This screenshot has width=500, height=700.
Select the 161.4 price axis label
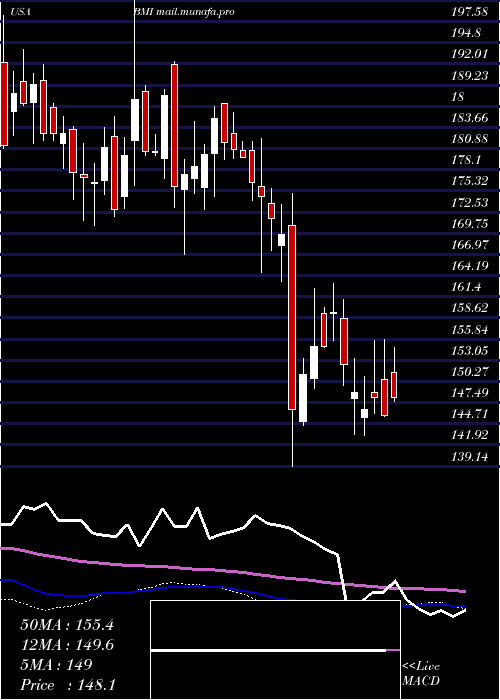point(466,287)
